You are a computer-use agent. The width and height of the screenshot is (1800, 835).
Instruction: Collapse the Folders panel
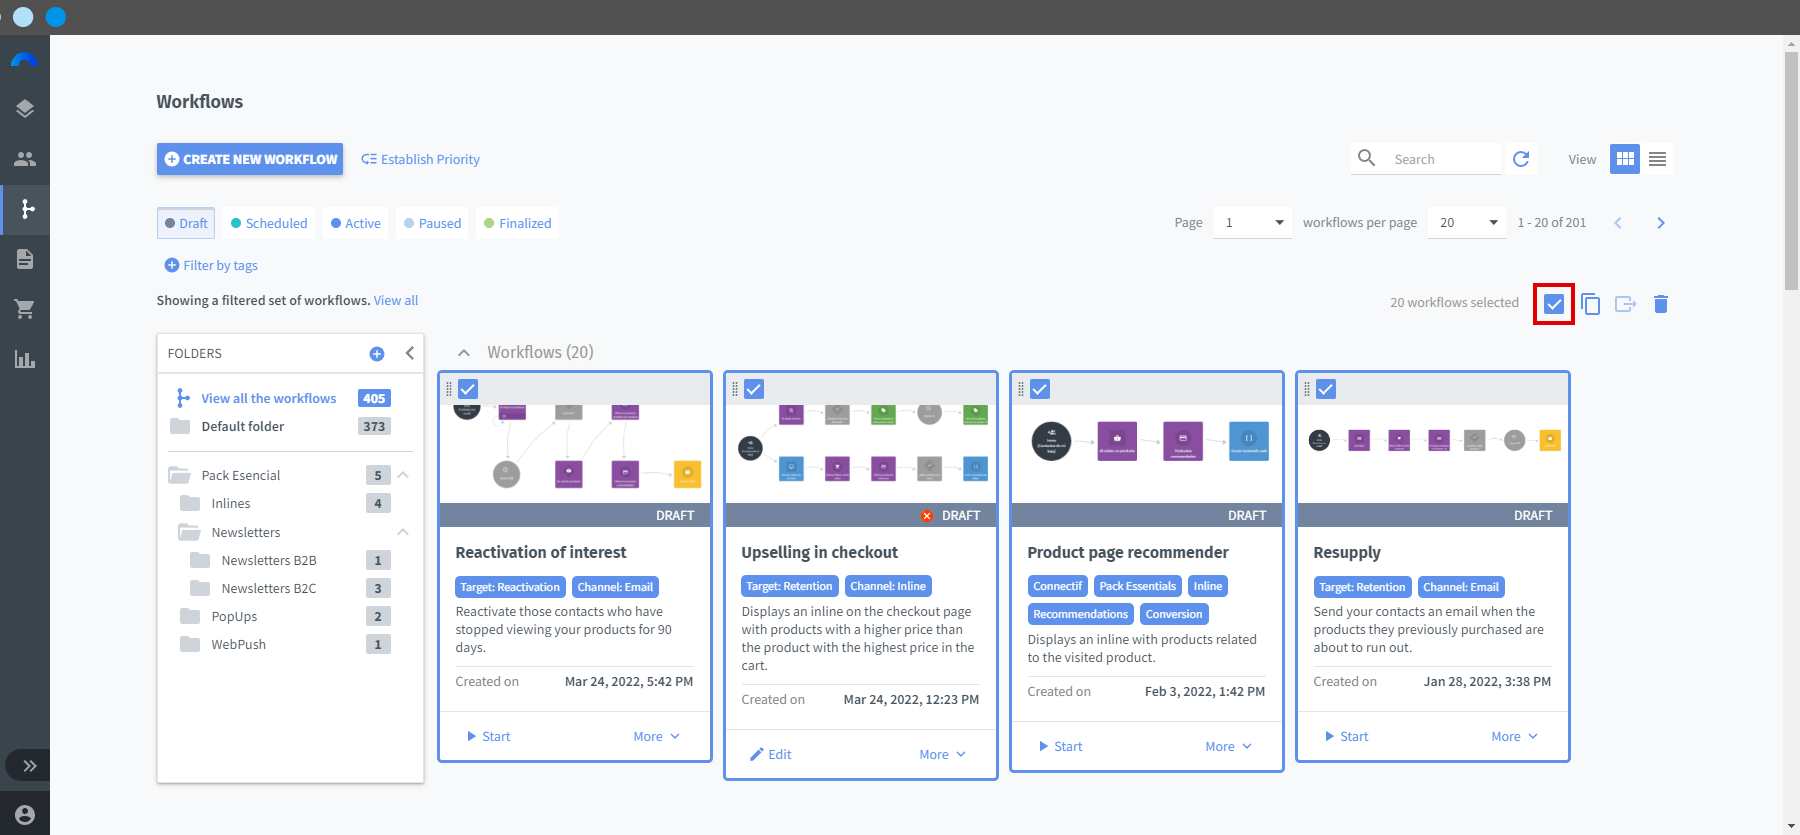point(409,353)
